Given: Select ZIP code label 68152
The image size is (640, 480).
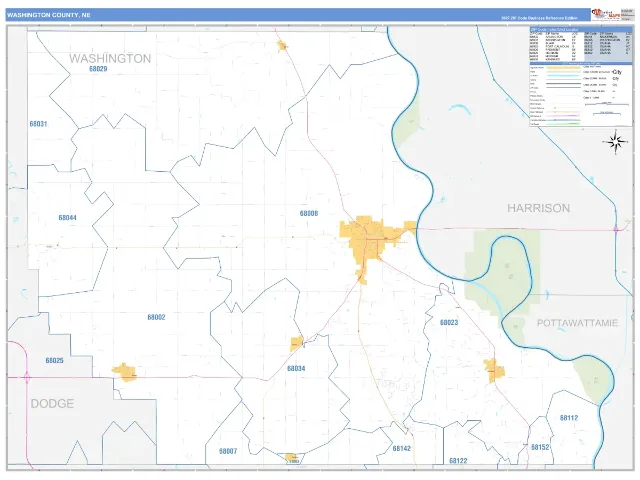Looking at the screenshot, I should click(540, 447).
